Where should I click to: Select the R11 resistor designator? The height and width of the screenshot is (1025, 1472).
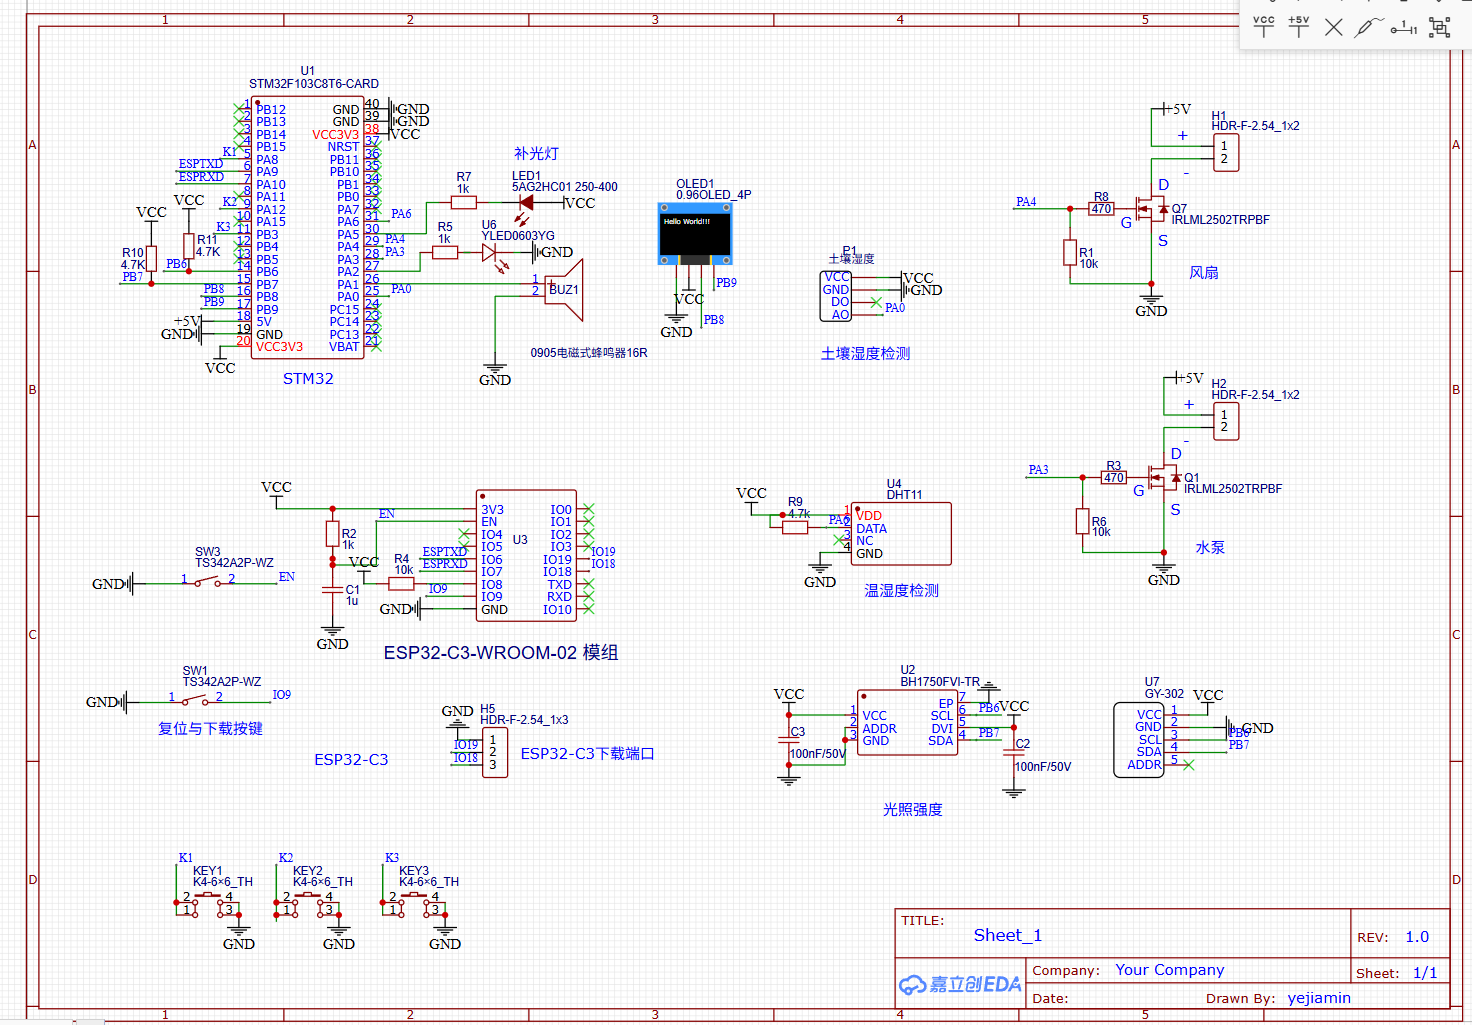click(x=207, y=240)
